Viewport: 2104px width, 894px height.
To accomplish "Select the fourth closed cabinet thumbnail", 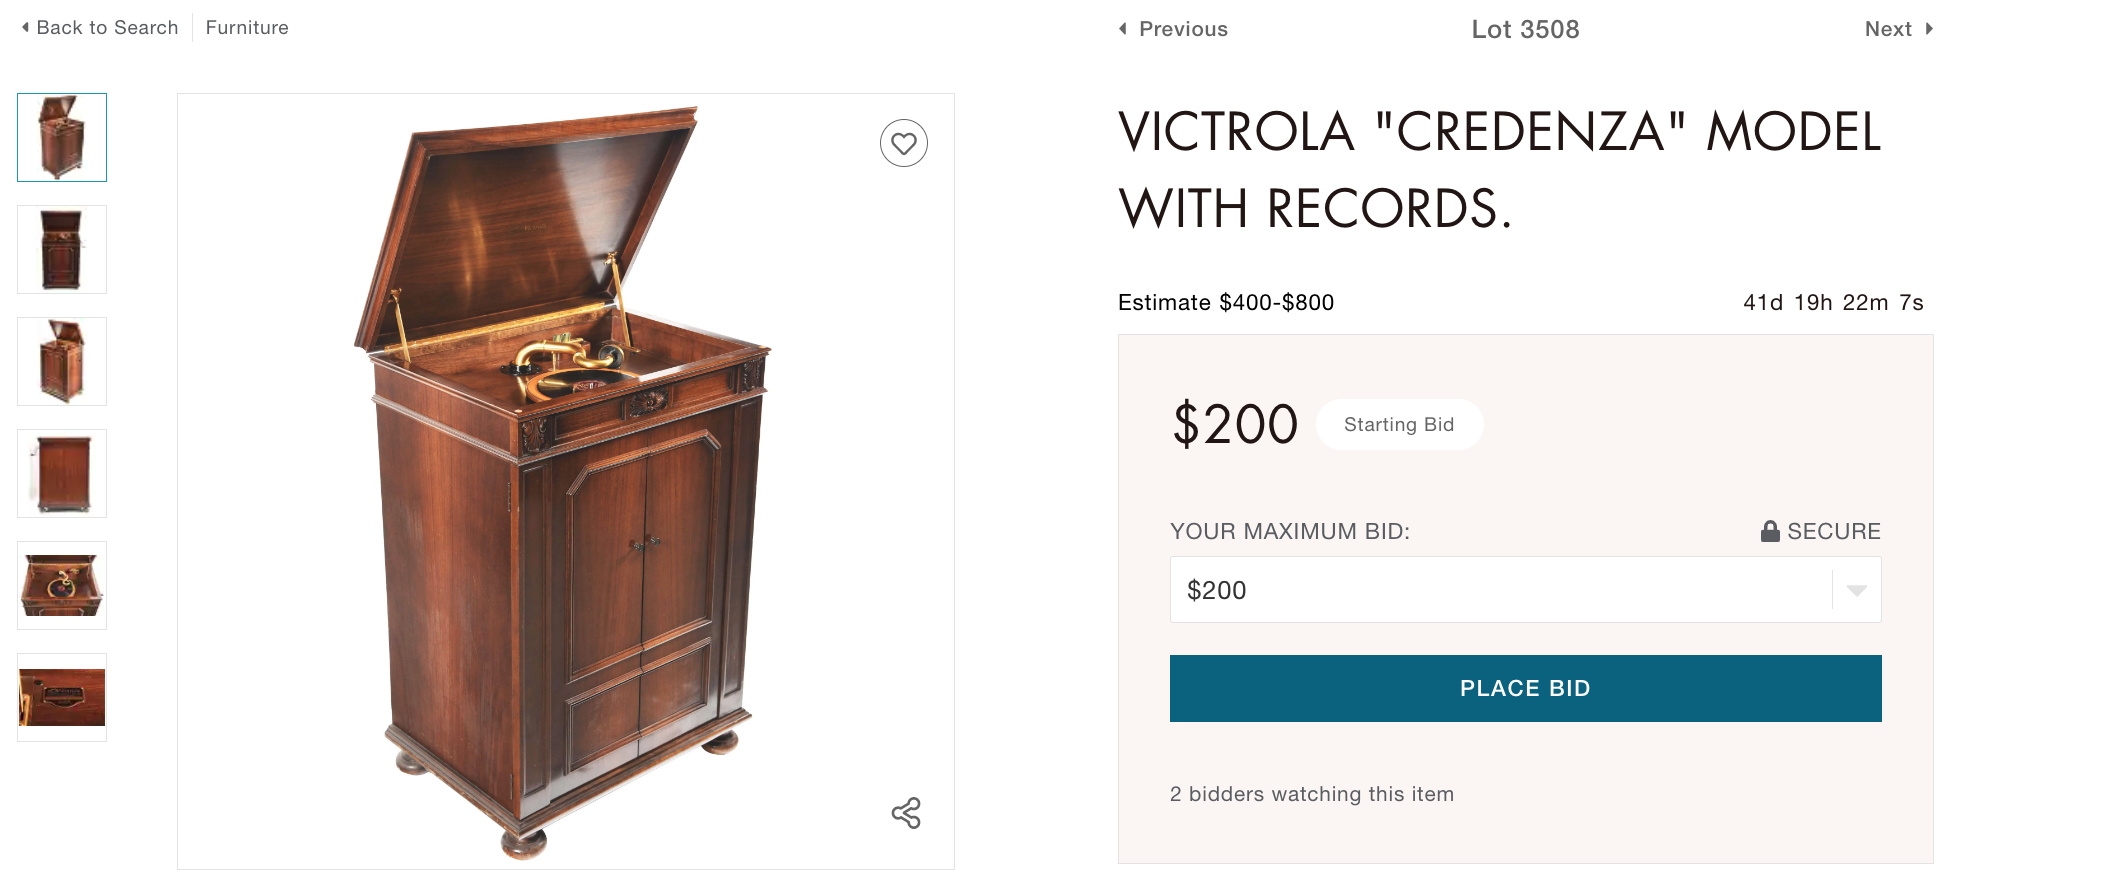I will coord(62,474).
